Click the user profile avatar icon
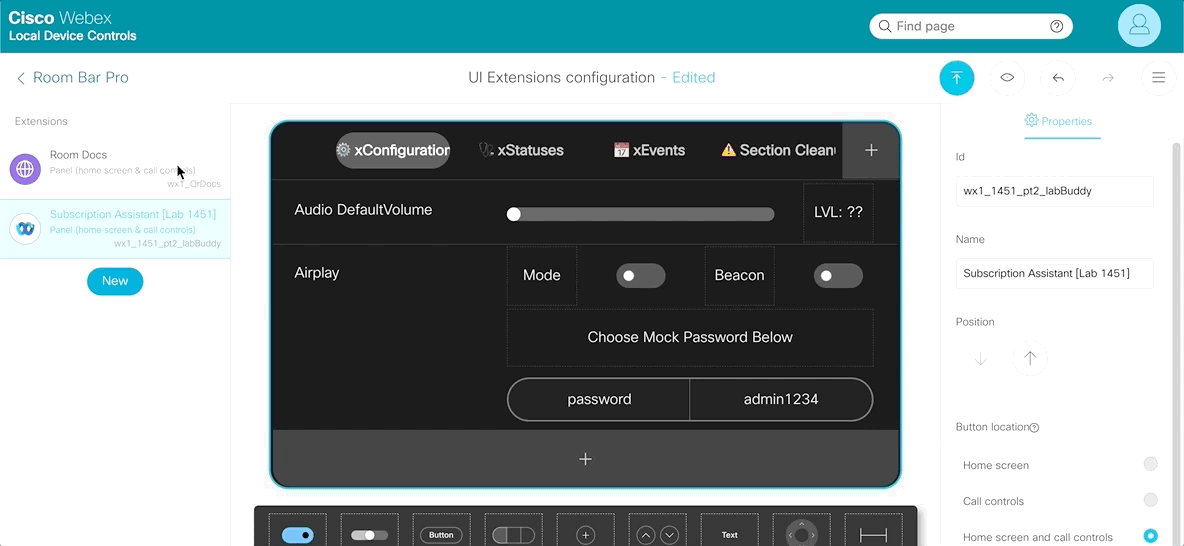This screenshot has height=546, width=1184. click(x=1139, y=26)
